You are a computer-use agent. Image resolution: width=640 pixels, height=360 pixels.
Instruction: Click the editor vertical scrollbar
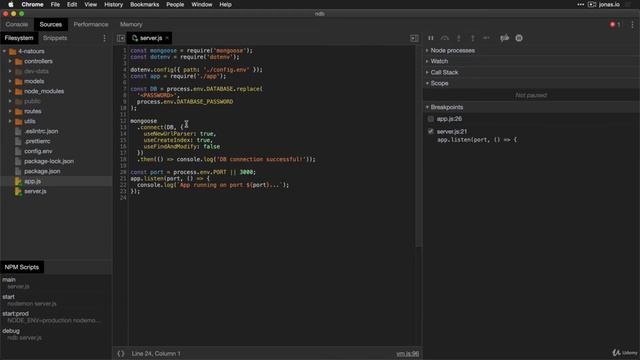click(418, 146)
